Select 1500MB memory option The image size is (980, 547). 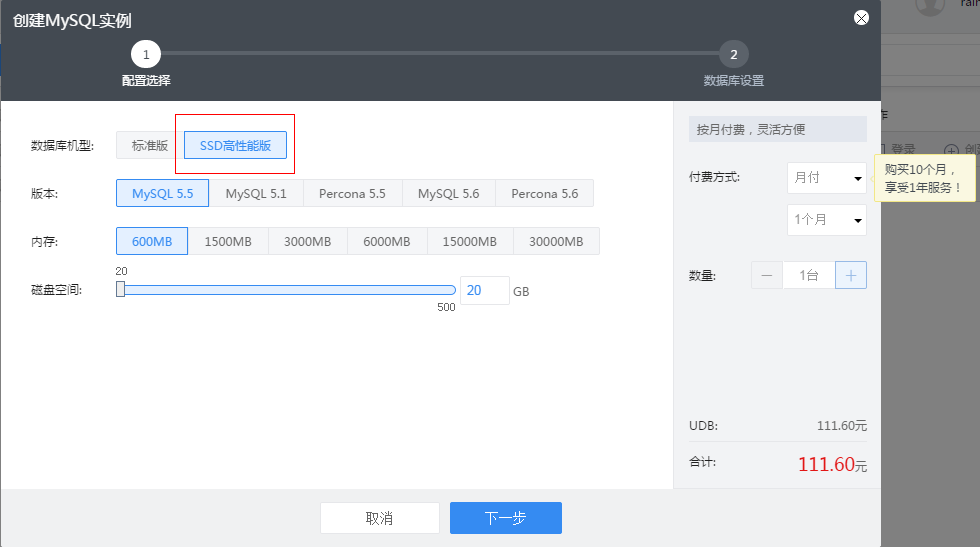coord(228,241)
